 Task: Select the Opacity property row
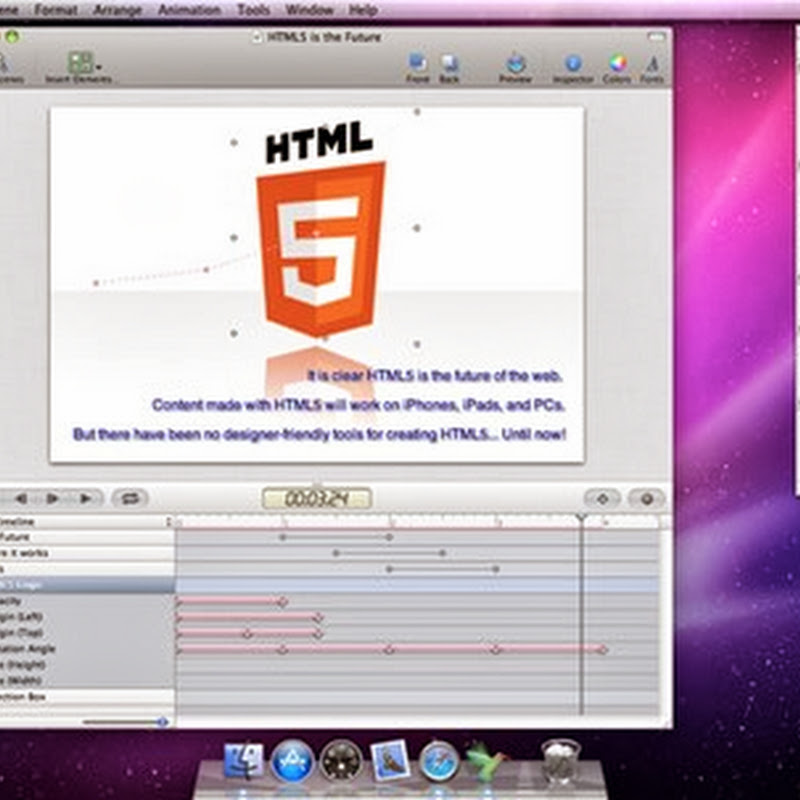(87, 601)
